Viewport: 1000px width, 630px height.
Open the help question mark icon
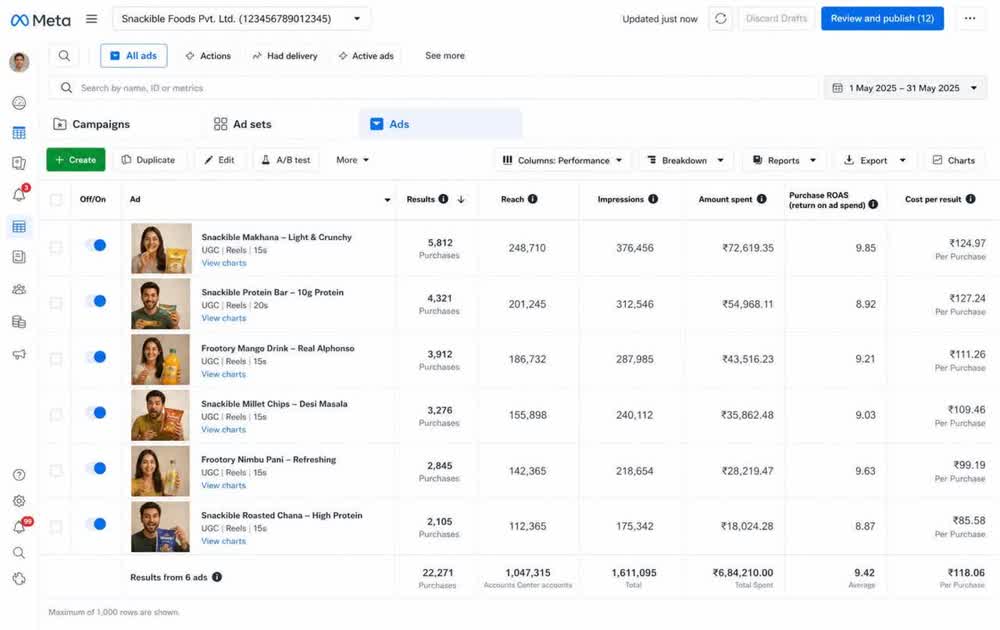19,475
